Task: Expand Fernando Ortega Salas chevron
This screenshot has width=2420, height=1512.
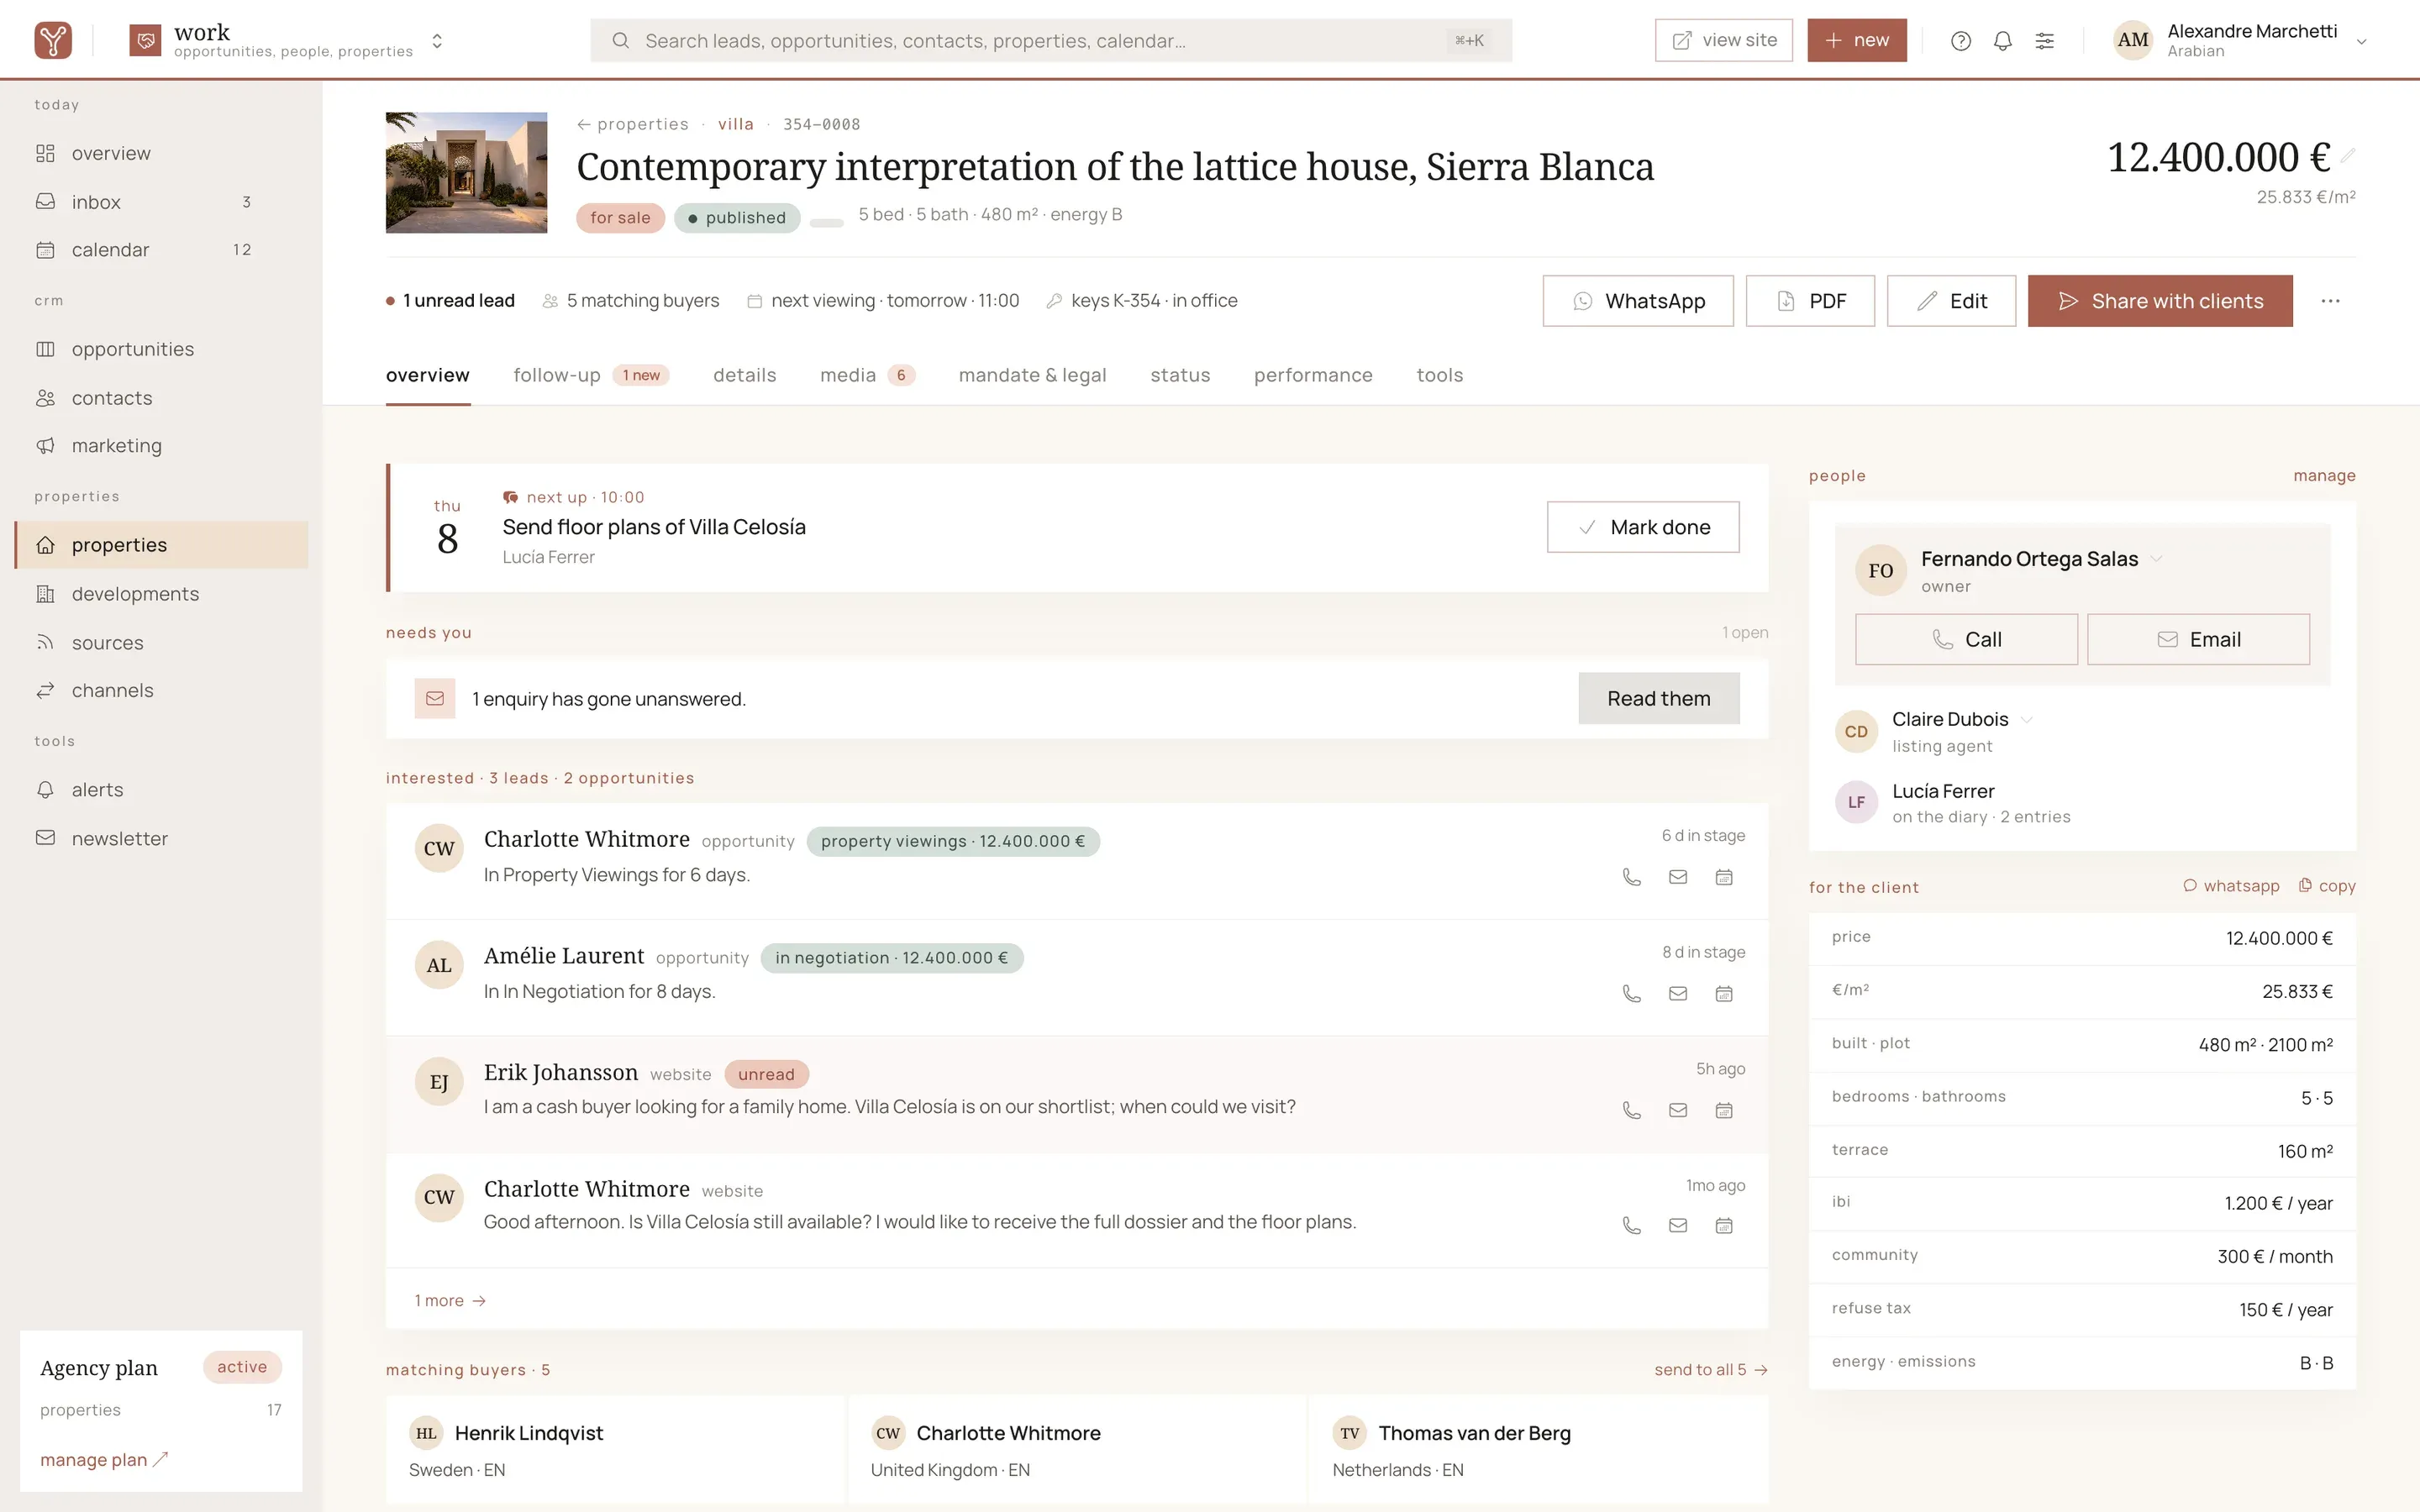Action: pyautogui.click(x=2156, y=559)
